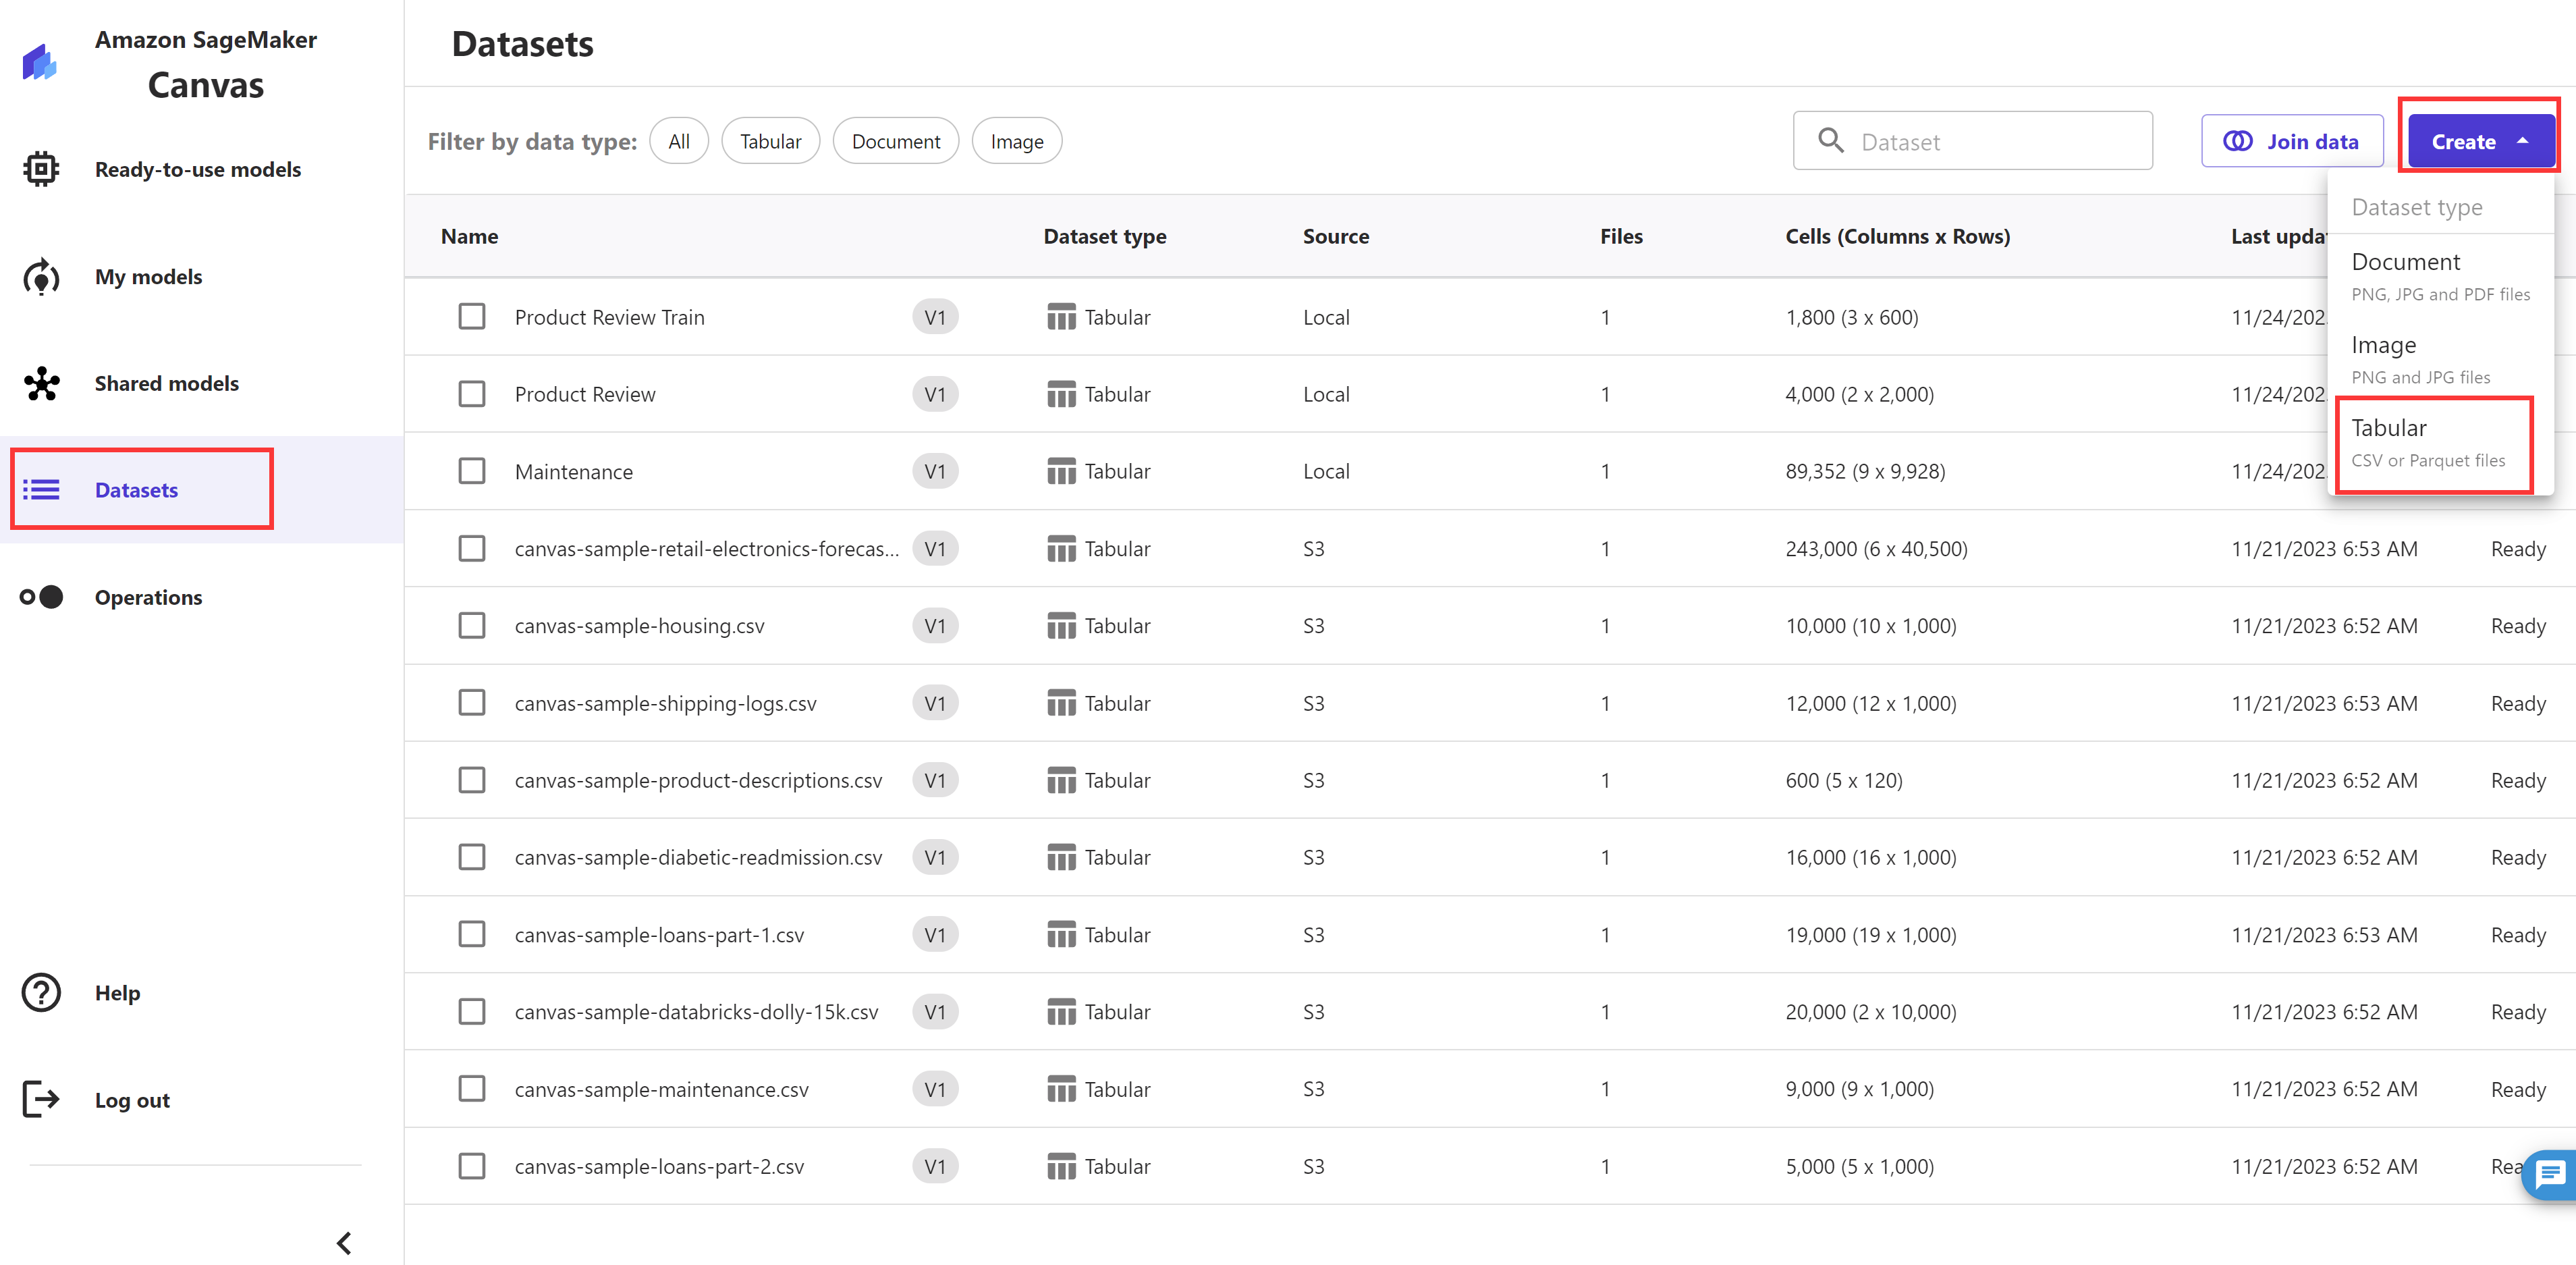The height and width of the screenshot is (1265, 2576).
Task: Click V1 version badge for Product Review Train
Action: (x=935, y=317)
